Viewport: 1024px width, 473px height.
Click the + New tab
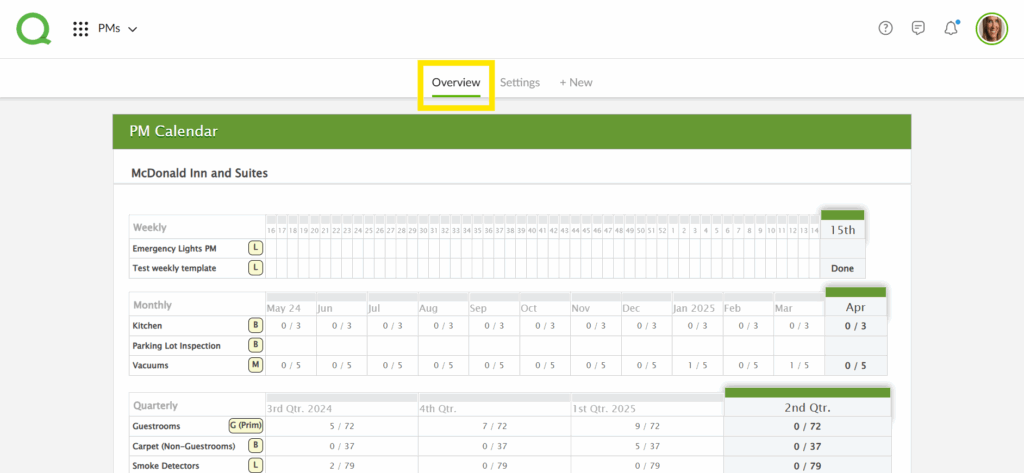point(576,82)
